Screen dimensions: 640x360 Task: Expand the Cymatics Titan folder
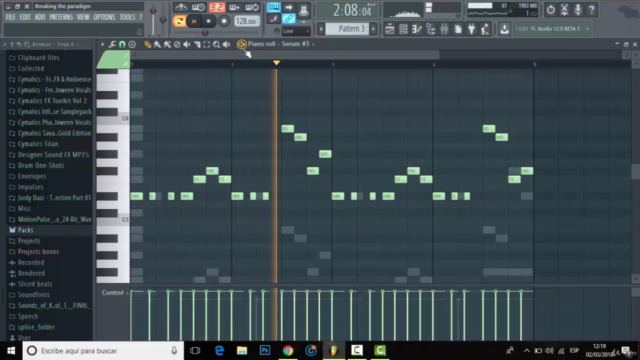38,144
